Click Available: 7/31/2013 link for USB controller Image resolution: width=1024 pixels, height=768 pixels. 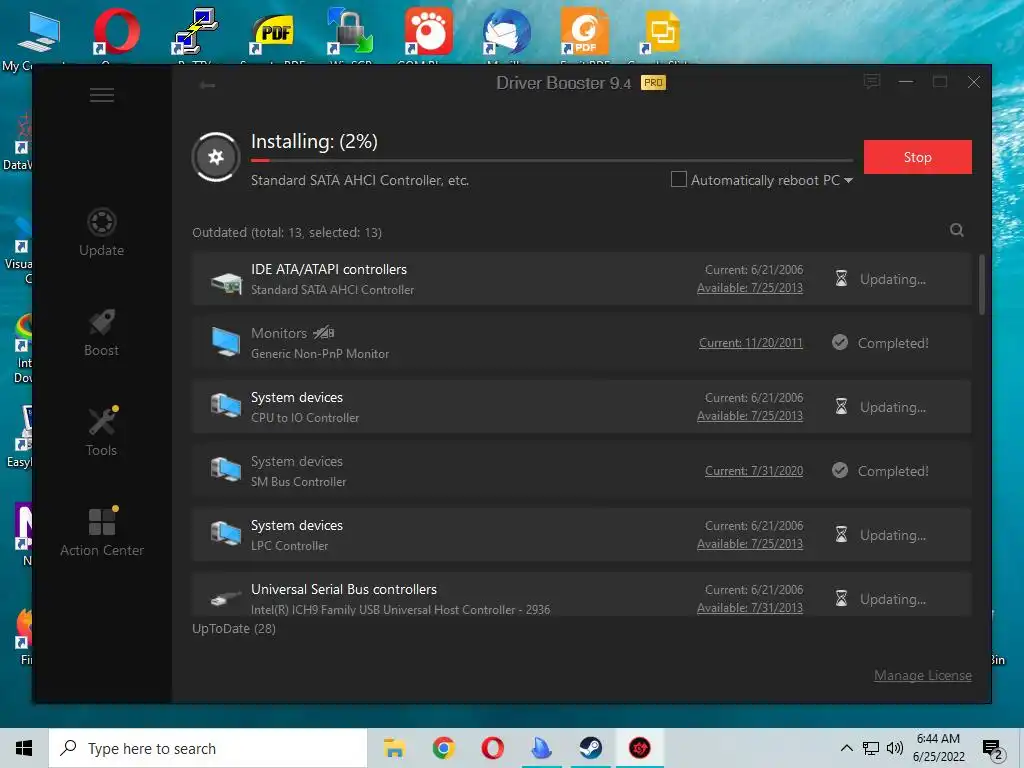pos(750,607)
